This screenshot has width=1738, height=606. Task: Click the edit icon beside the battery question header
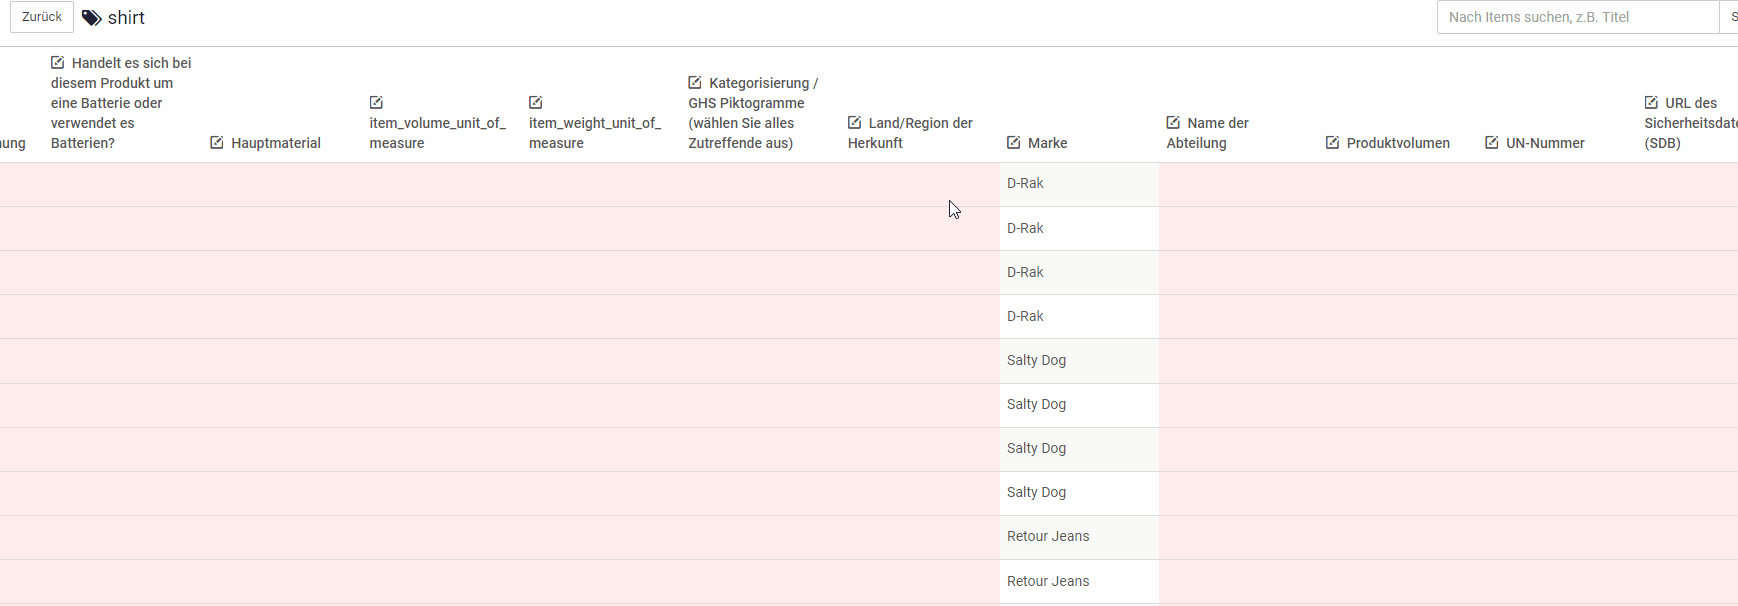click(58, 63)
